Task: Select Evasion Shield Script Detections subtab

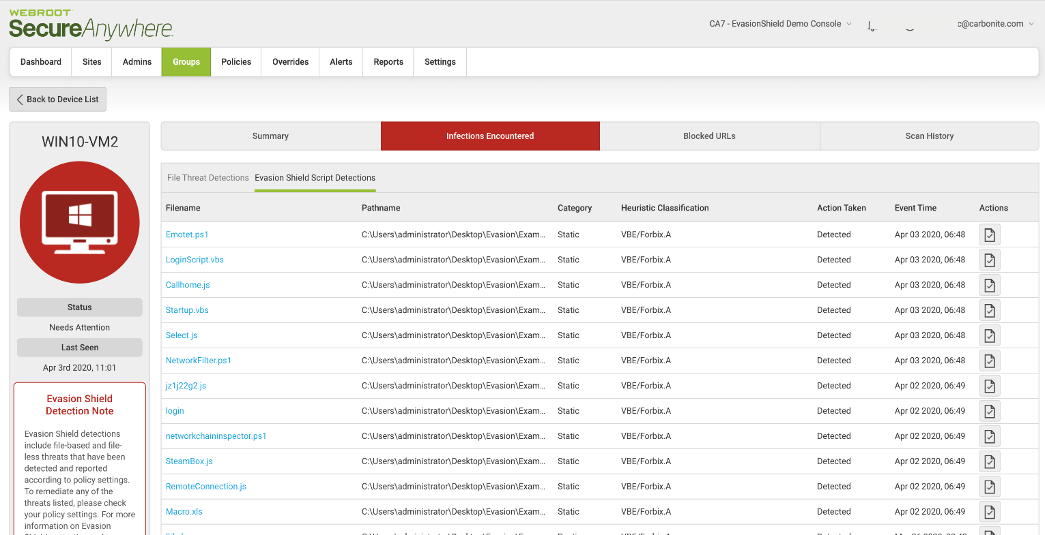Action: click(x=315, y=178)
